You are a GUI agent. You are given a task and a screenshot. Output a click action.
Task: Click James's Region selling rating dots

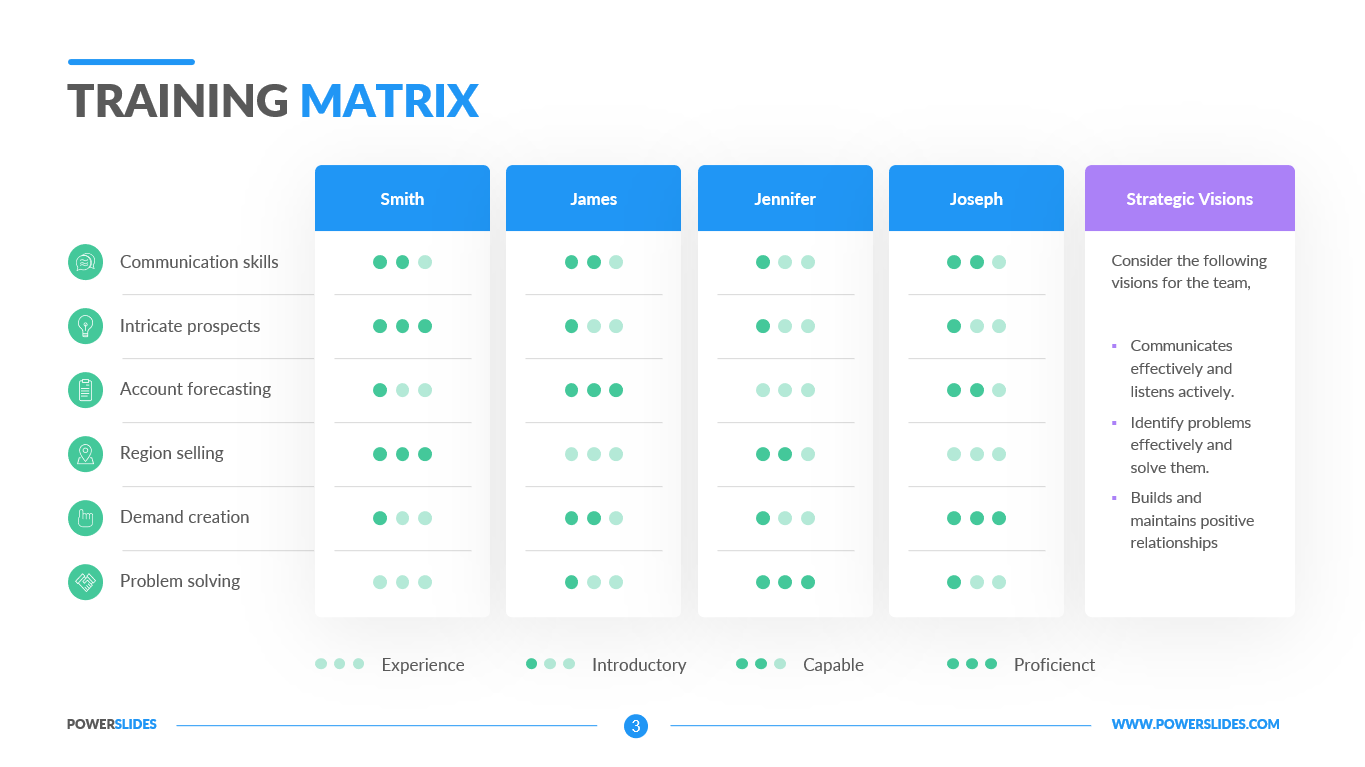pos(593,454)
